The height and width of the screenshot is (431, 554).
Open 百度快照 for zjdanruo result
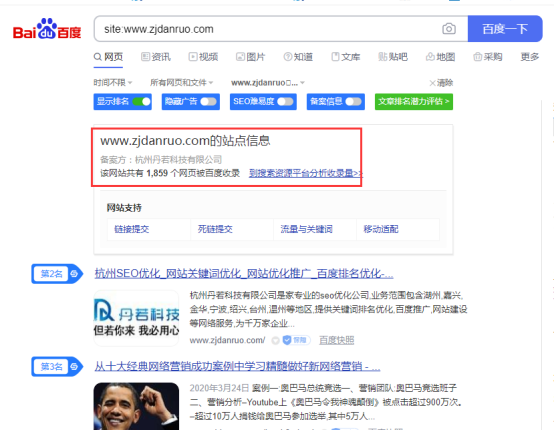(x=336, y=340)
